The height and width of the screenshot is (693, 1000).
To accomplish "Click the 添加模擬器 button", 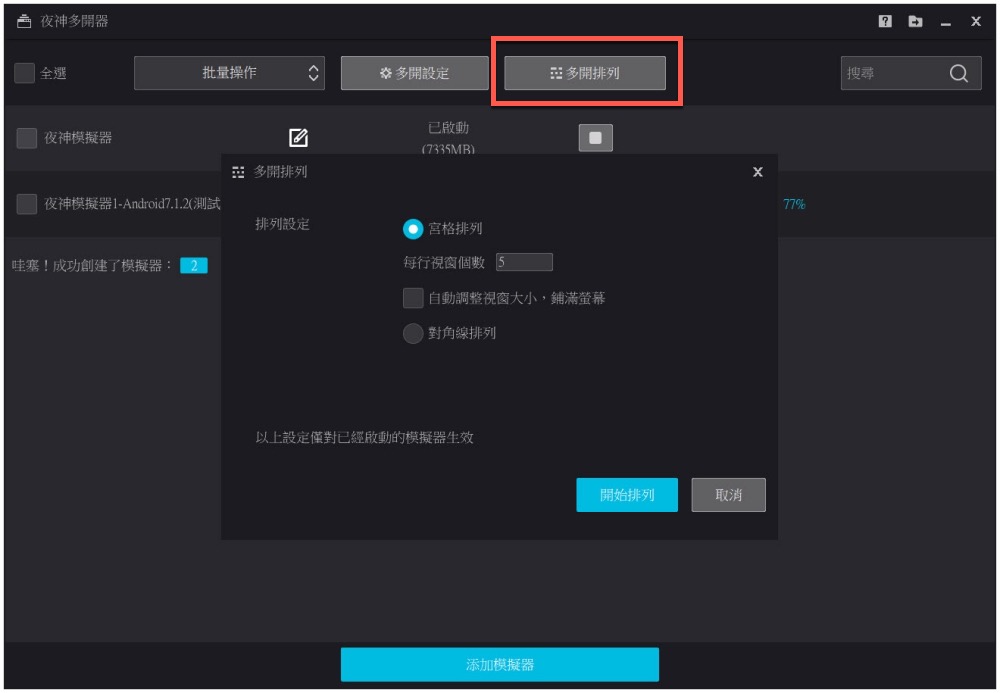I will point(499,664).
